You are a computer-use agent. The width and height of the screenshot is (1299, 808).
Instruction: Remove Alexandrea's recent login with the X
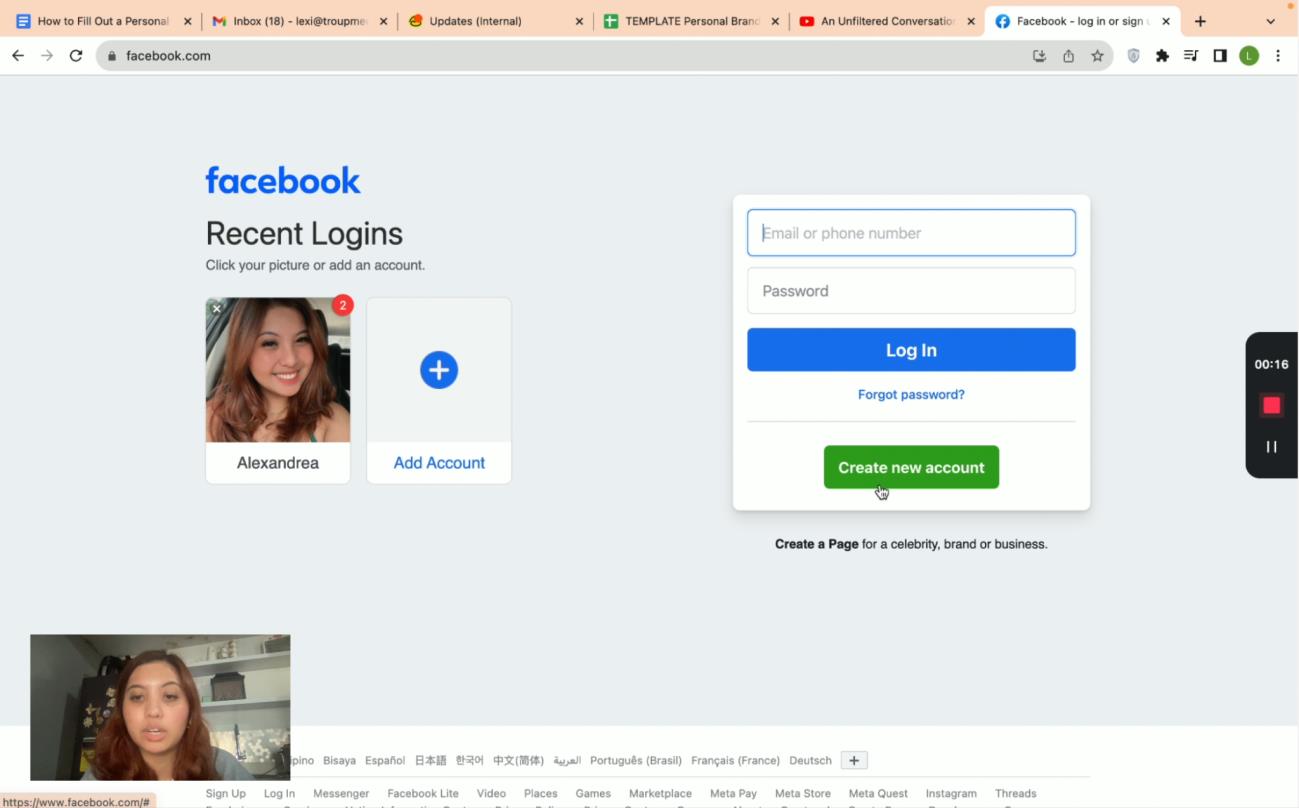(x=217, y=309)
